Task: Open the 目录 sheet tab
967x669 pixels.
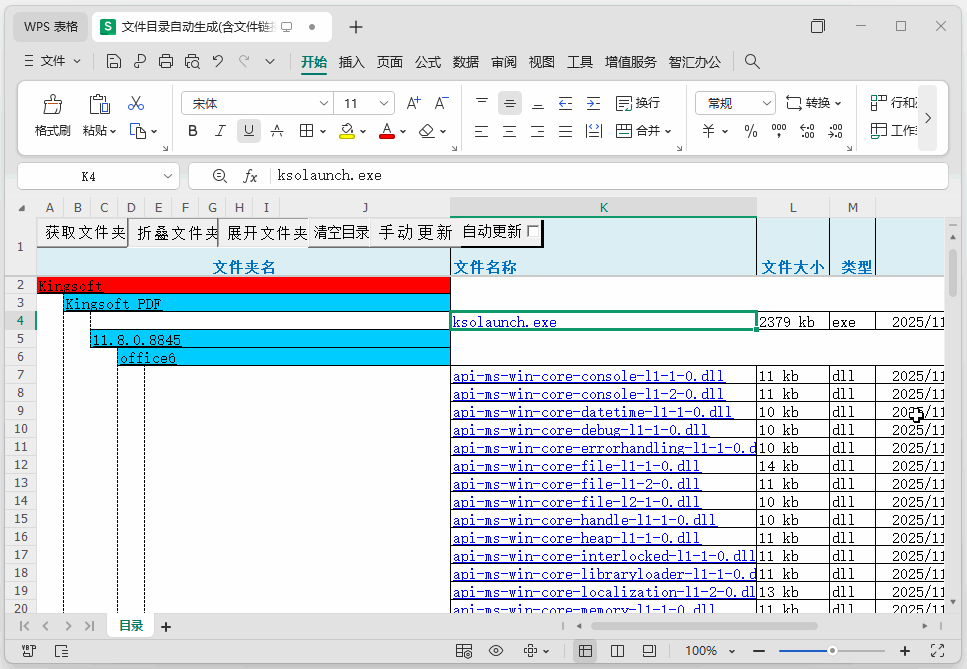Action: point(131,625)
